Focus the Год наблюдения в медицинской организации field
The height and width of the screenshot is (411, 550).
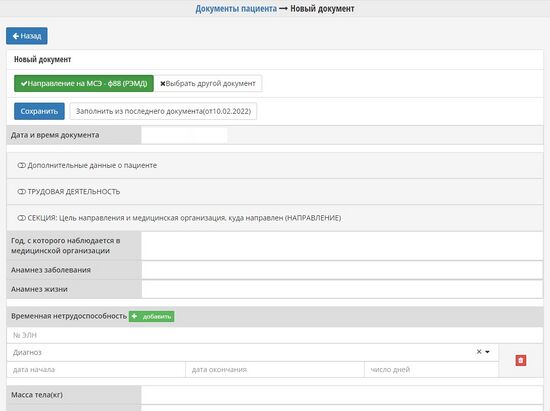[x=342, y=246]
